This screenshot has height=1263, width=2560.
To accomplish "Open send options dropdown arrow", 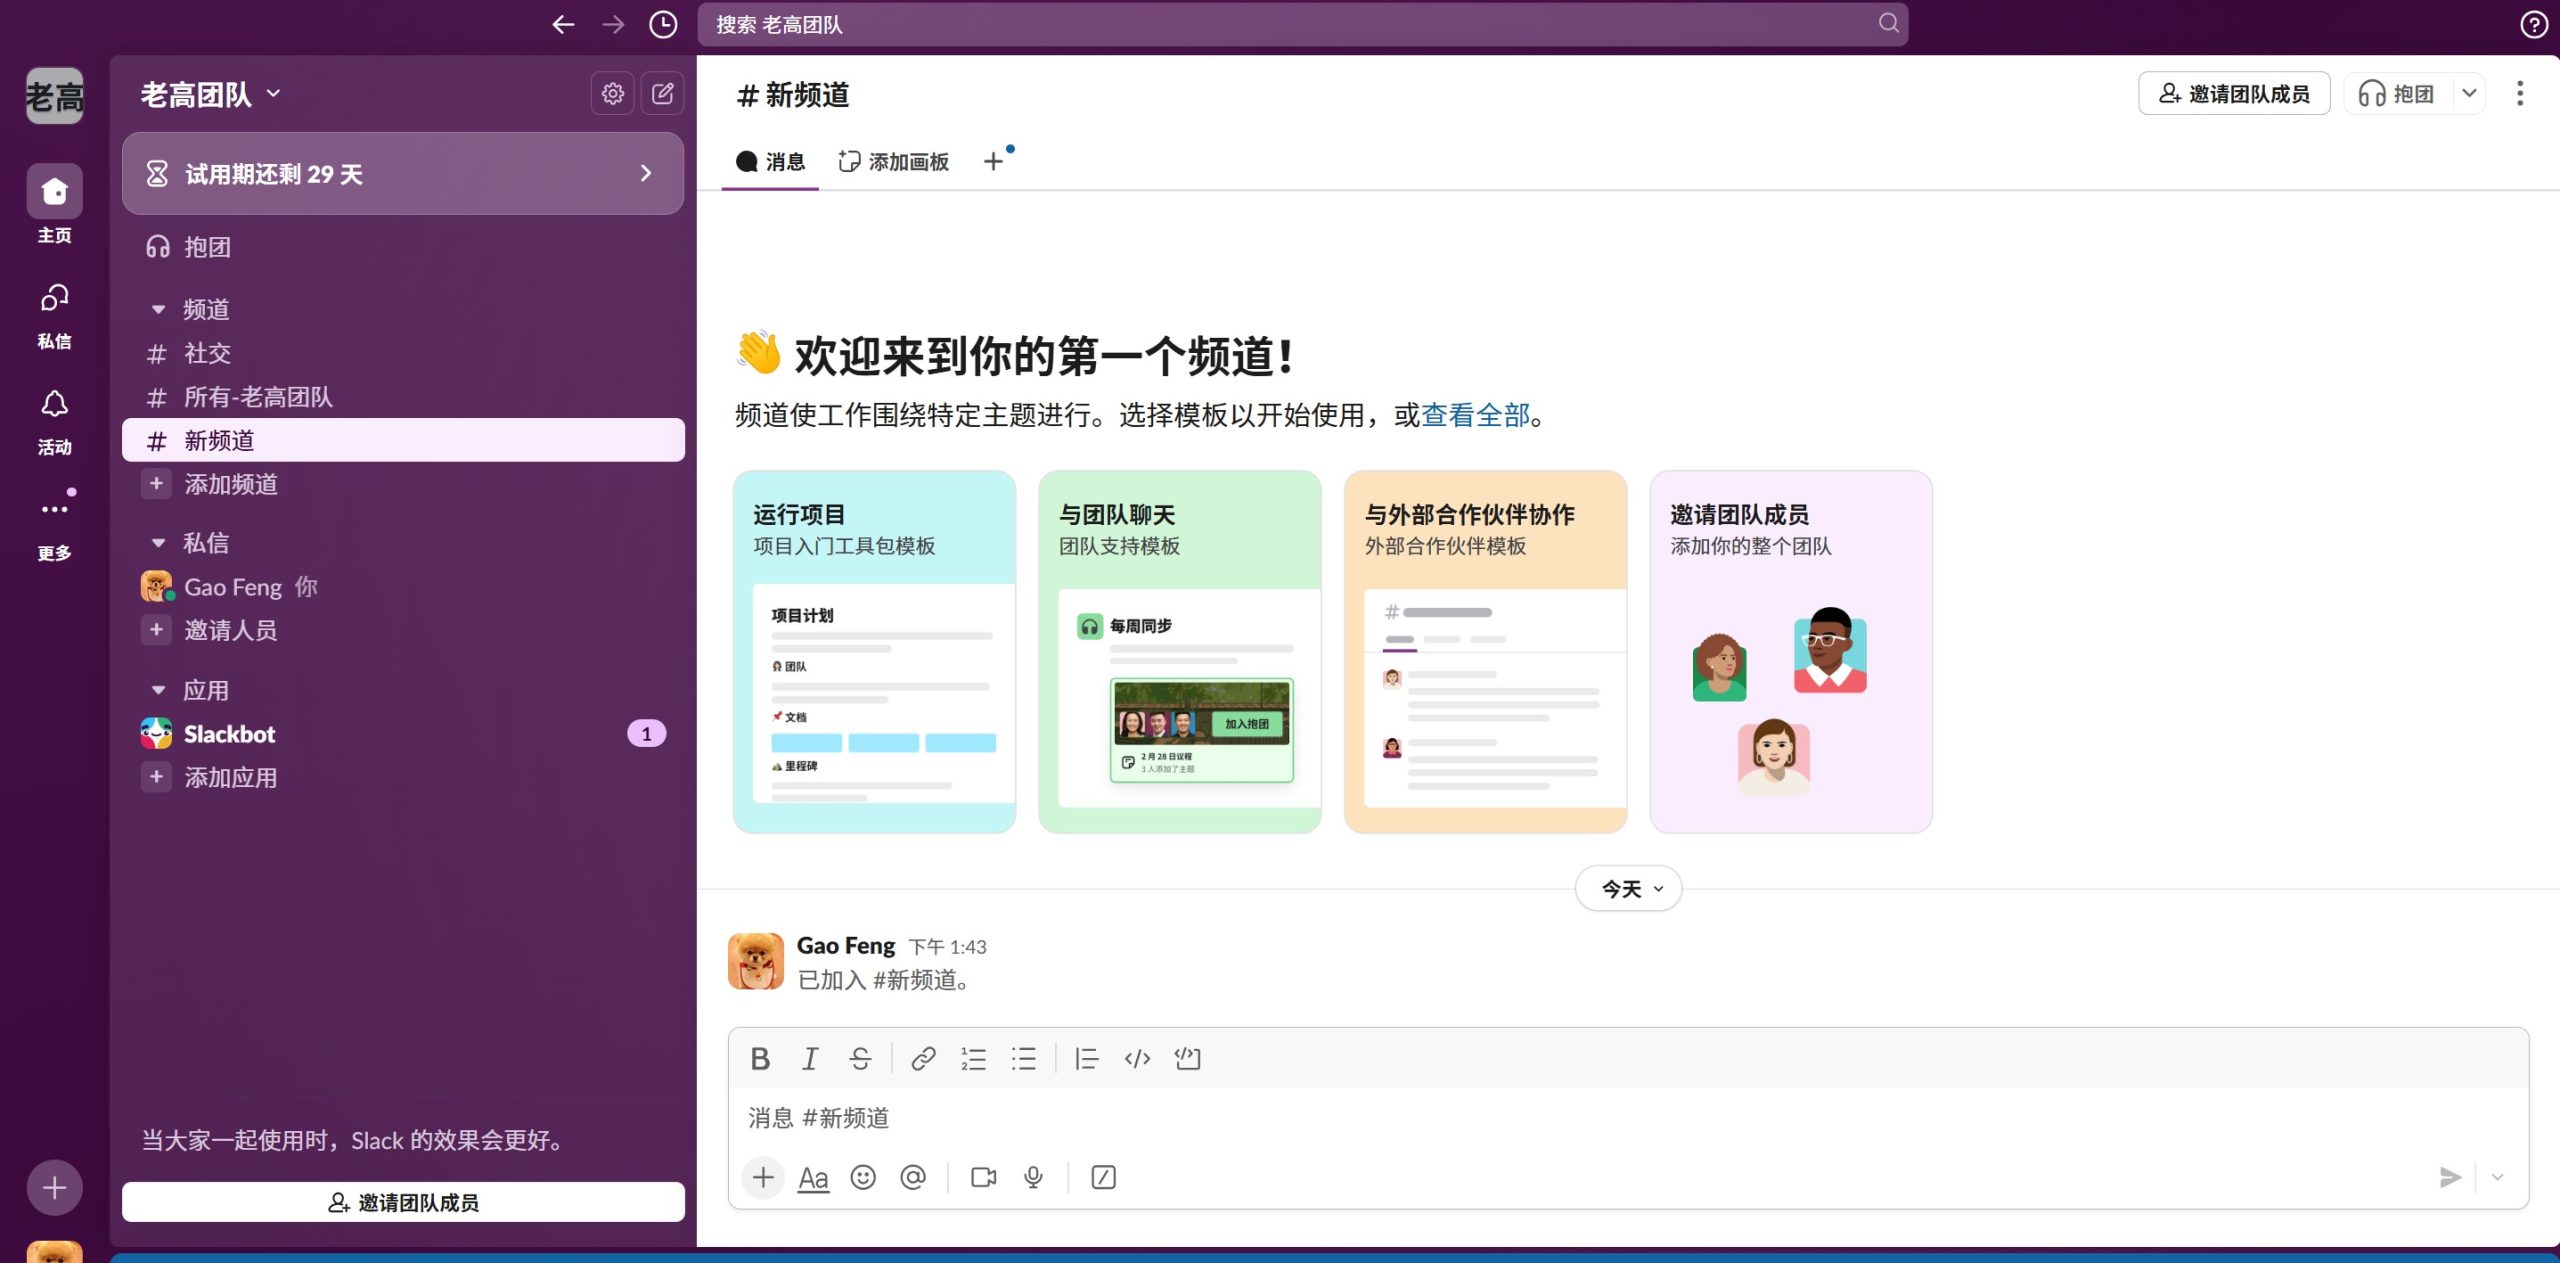I will (2498, 1177).
